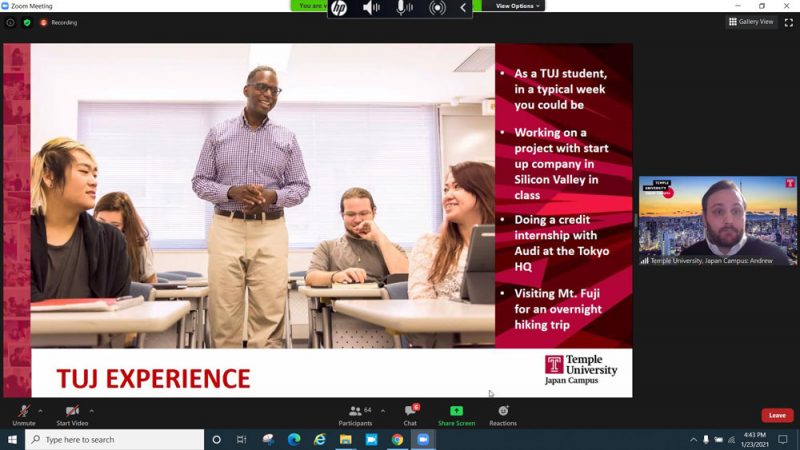Expand video options arrow beside Start Video
The width and height of the screenshot is (800, 450).
92,411
